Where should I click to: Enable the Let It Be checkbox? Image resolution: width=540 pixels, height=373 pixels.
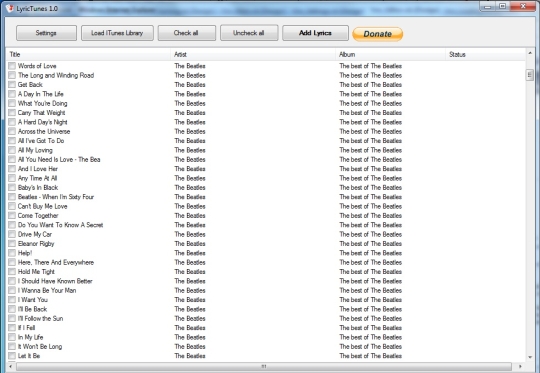point(12,355)
